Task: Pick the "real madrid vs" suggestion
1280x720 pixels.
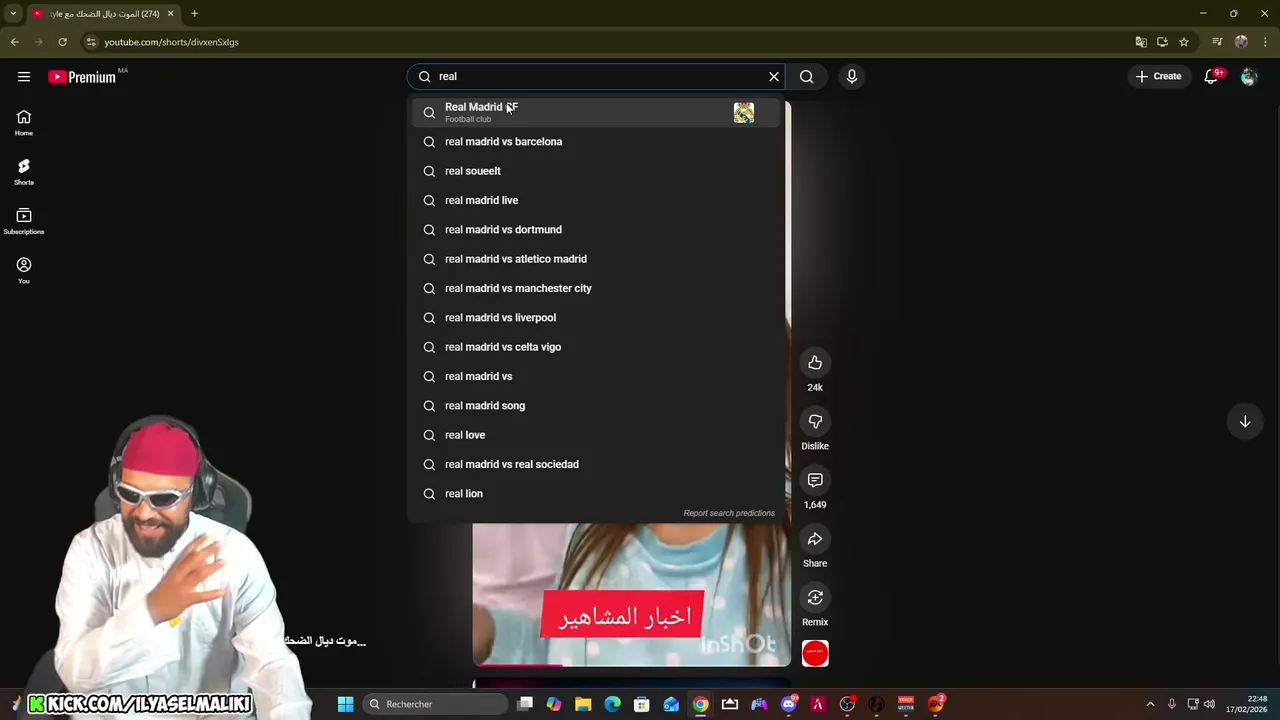Action: (597, 376)
